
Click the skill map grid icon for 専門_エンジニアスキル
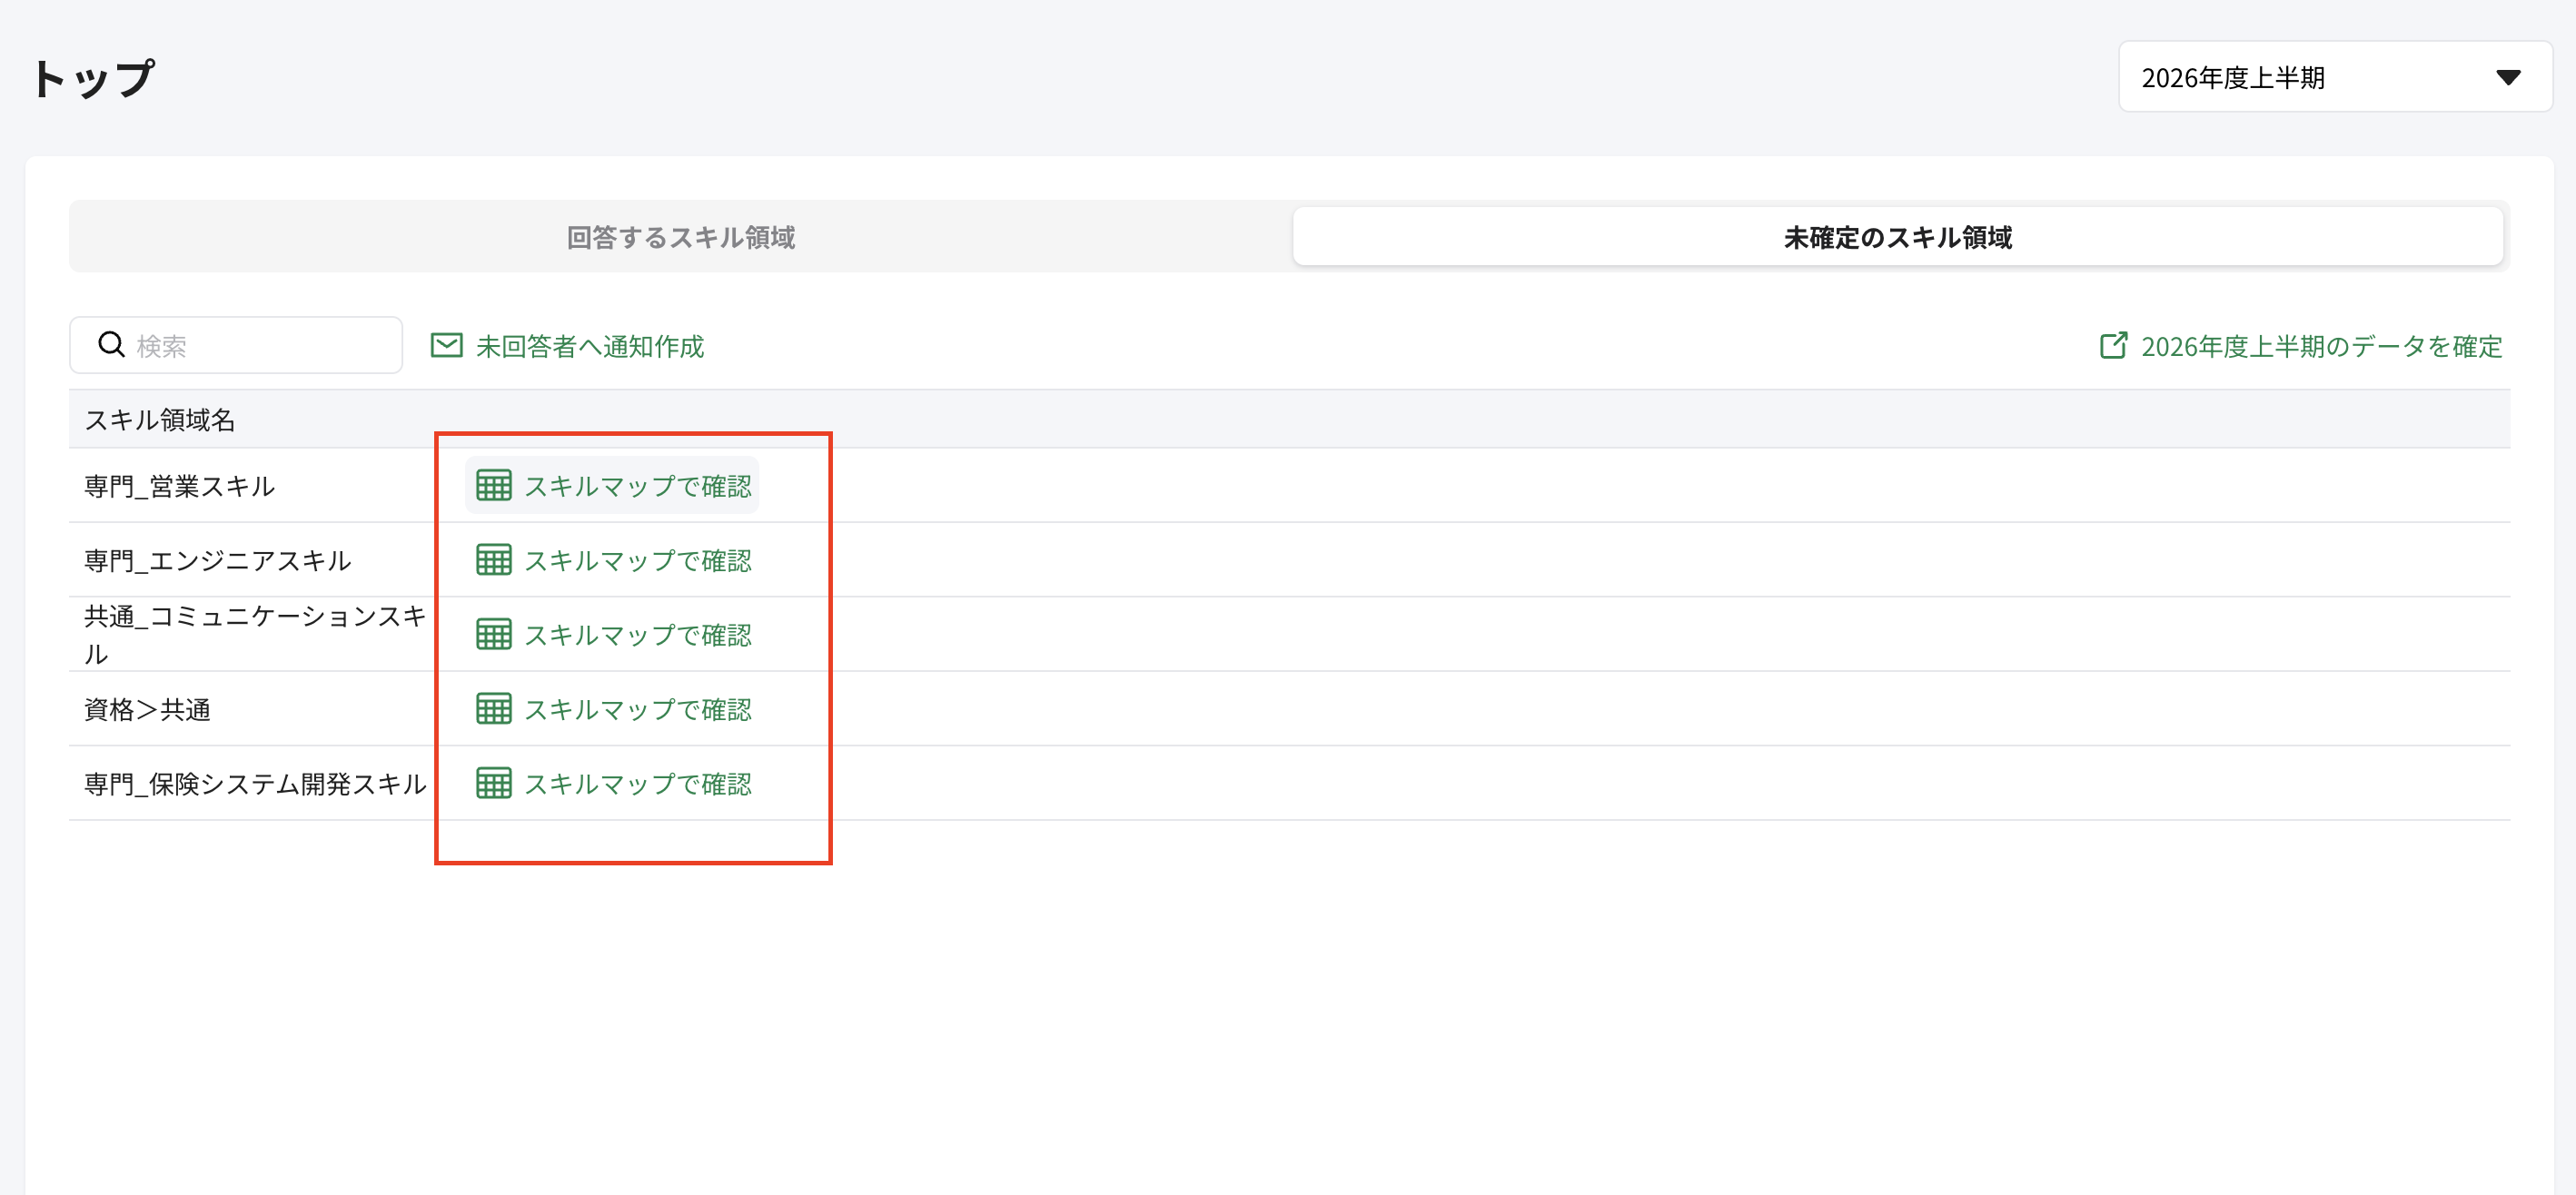pyautogui.click(x=493, y=560)
